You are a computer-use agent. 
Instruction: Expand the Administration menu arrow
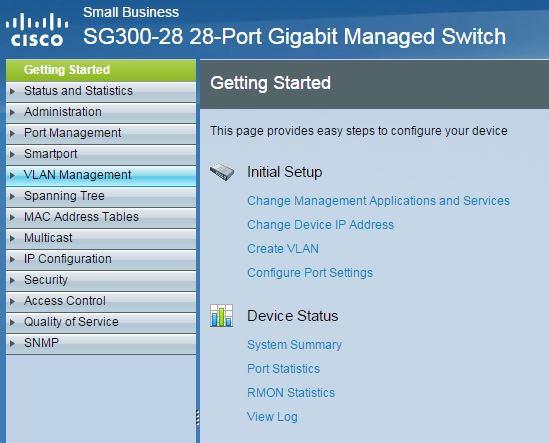pos(13,112)
